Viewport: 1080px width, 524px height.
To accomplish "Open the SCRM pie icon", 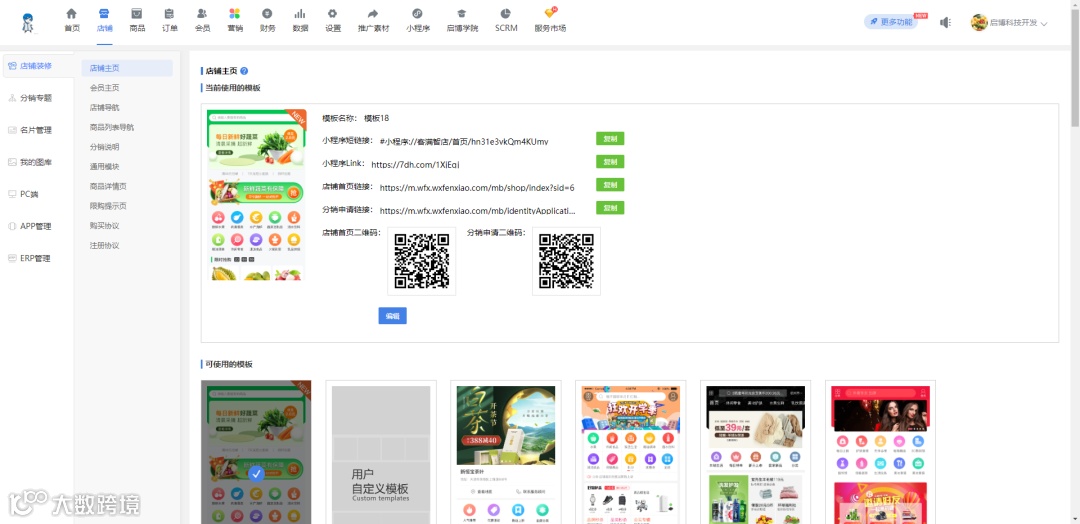I will click(x=506, y=14).
